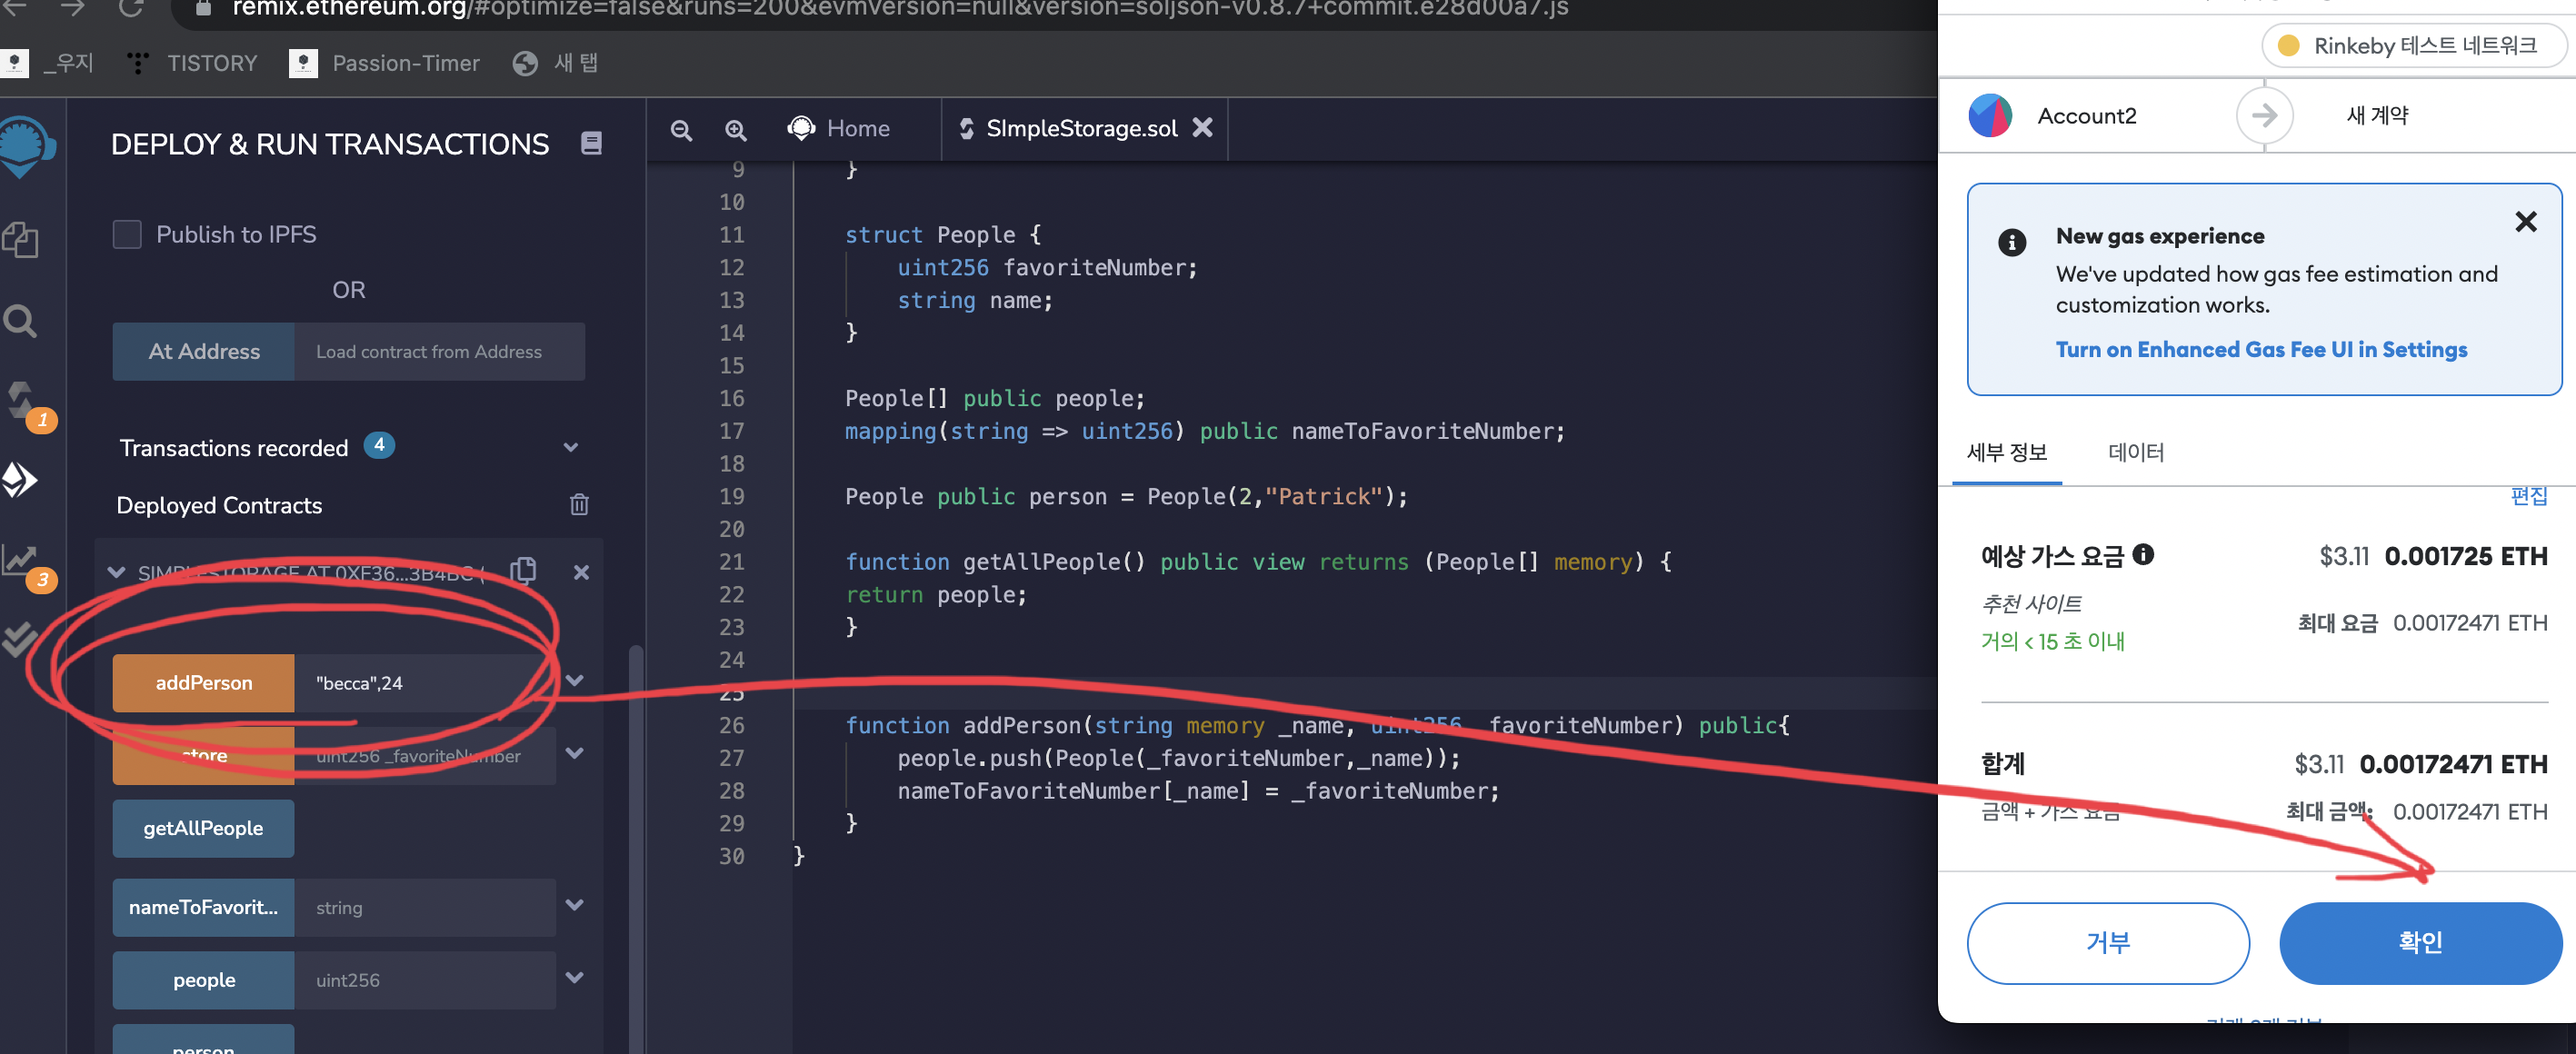Collapse the SimpleStorage deployed contract
This screenshot has width=2576, height=1054.
pos(117,573)
